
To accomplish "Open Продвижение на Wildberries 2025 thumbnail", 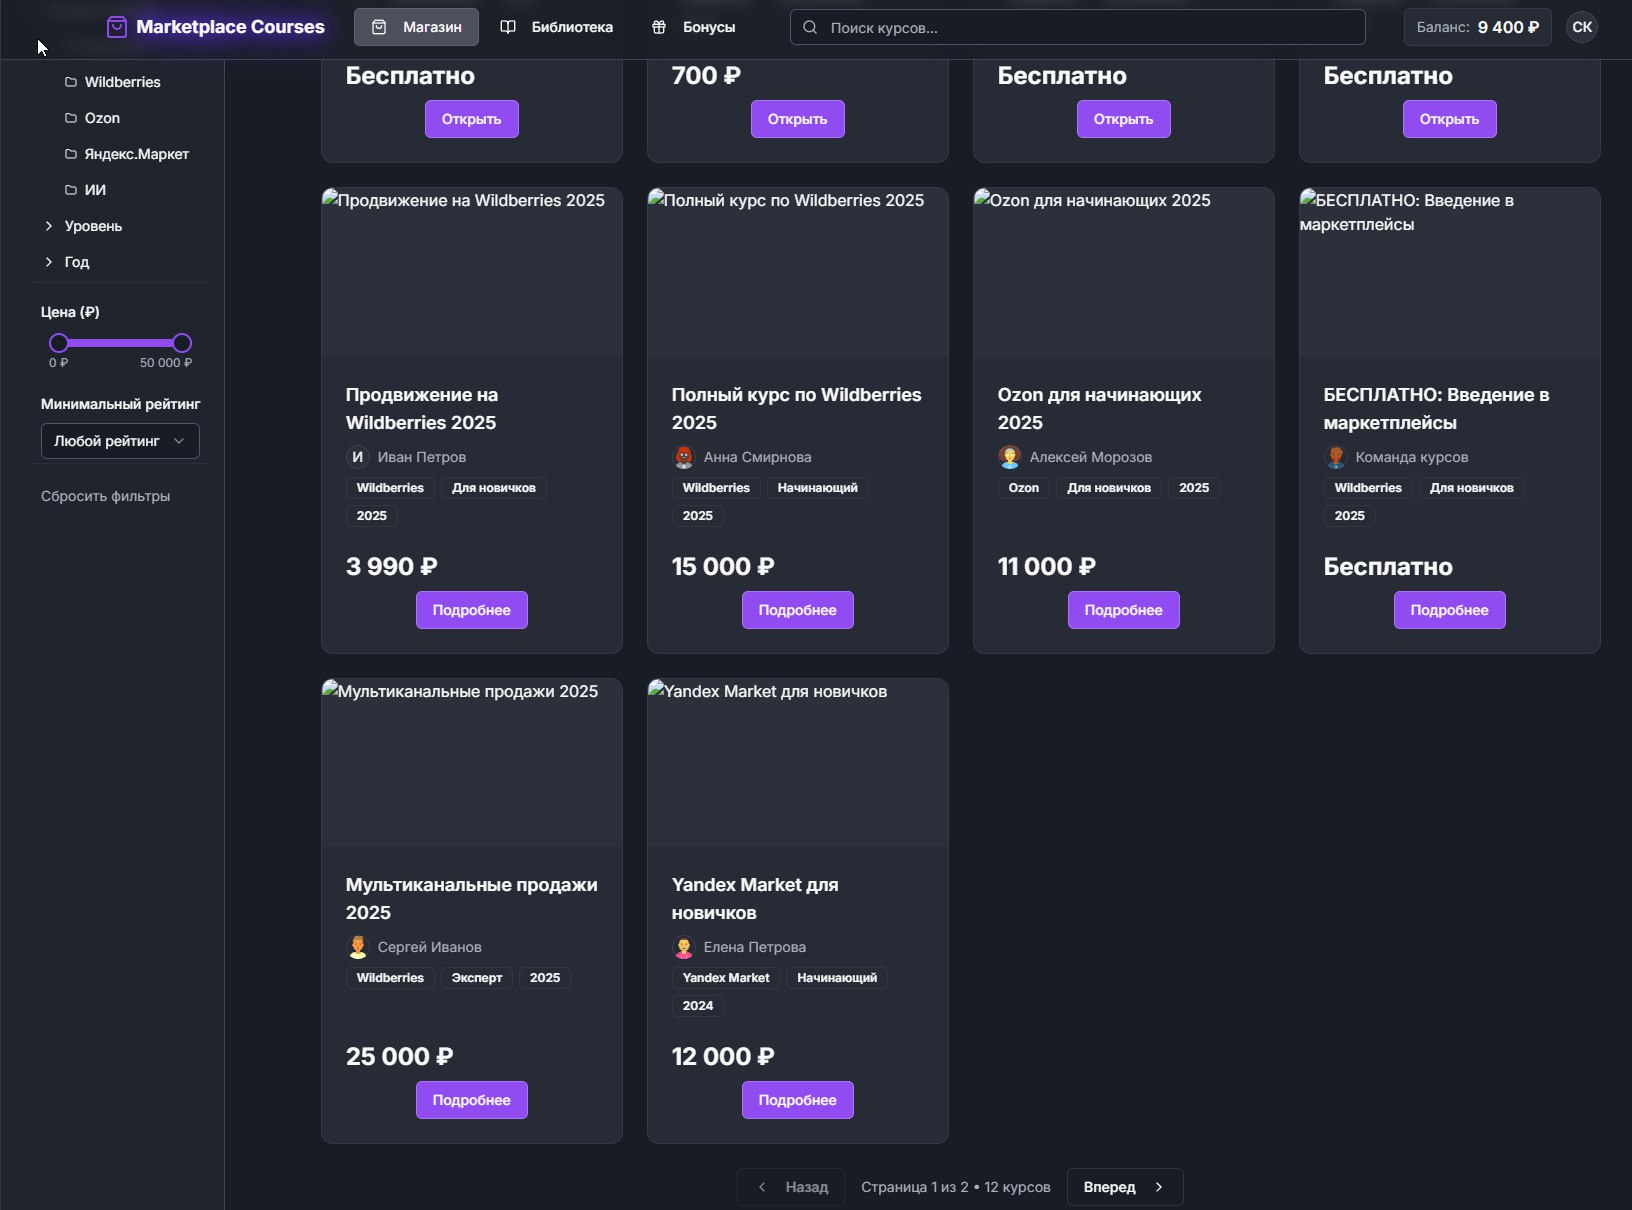I will (472, 272).
